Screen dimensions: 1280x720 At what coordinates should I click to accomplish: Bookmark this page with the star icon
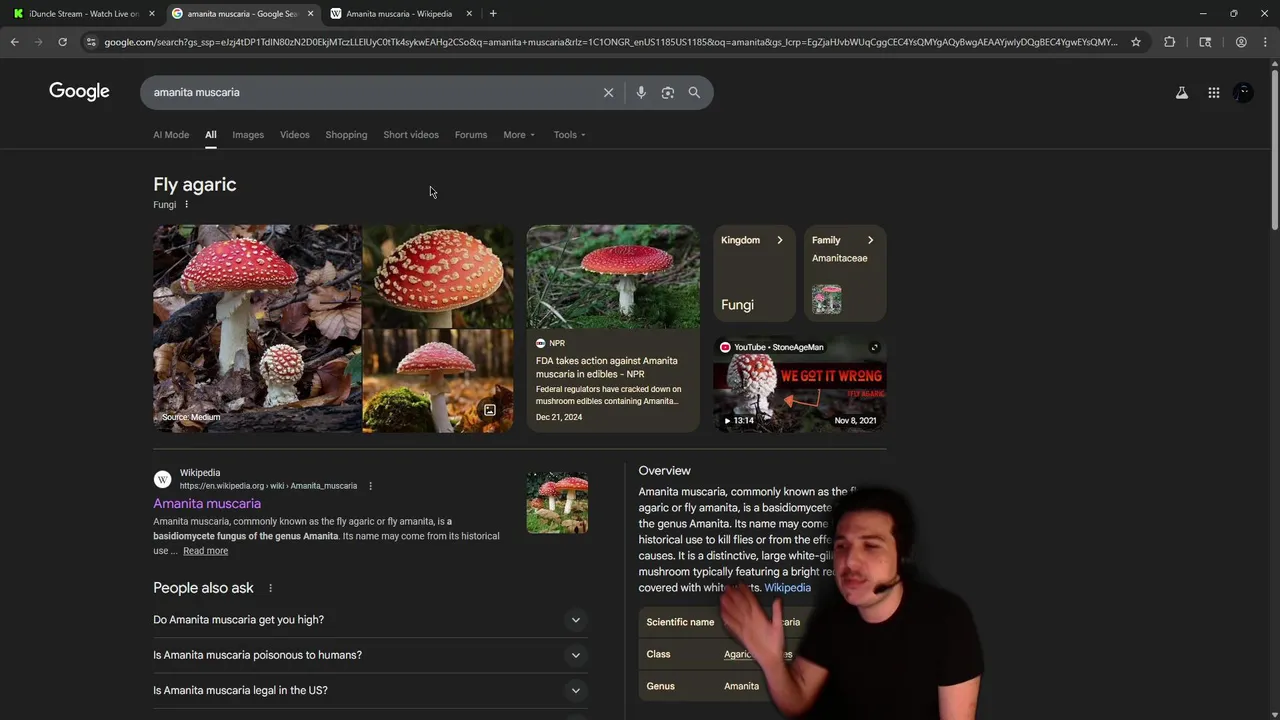[x=1136, y=42]
